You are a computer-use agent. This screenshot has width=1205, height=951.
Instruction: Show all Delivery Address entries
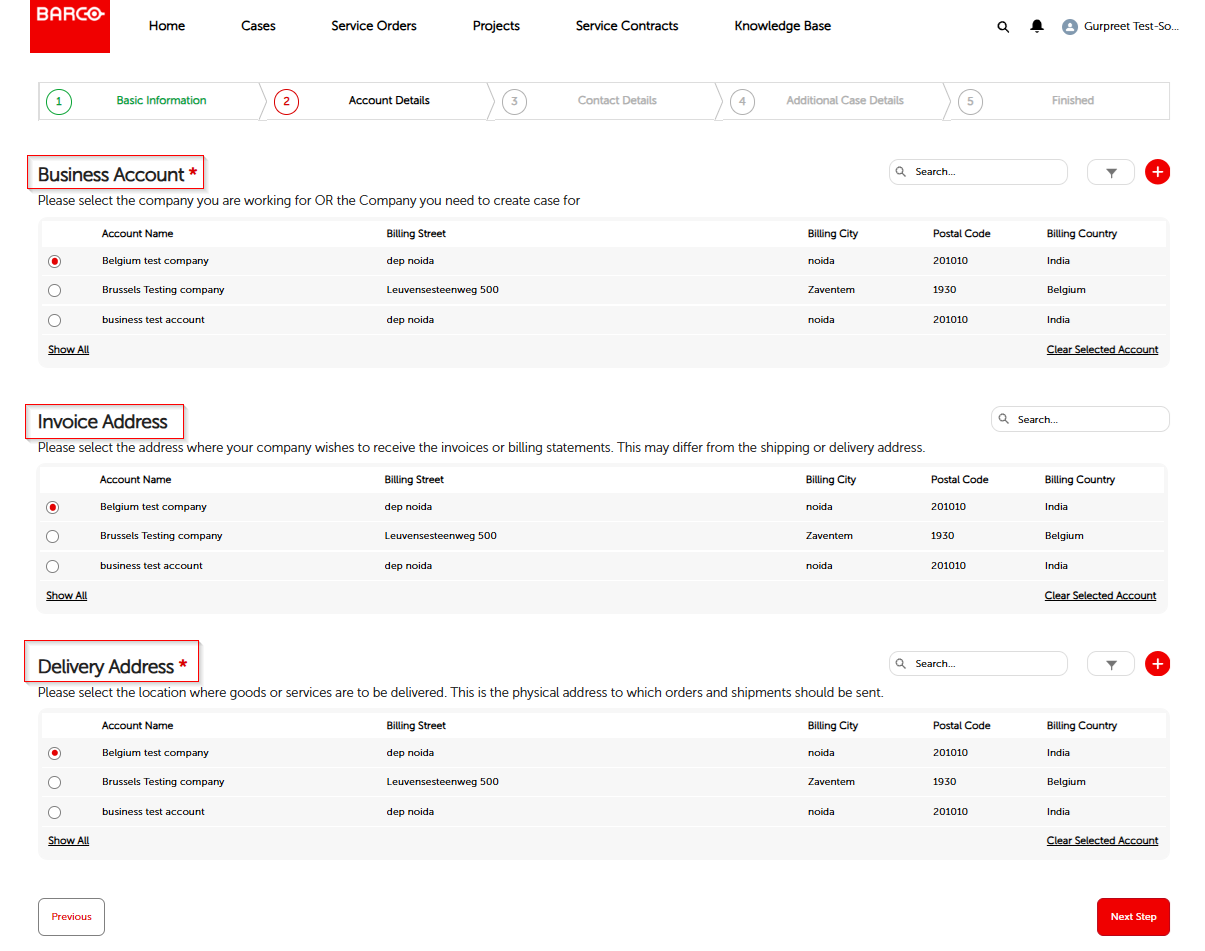point(68,840)
